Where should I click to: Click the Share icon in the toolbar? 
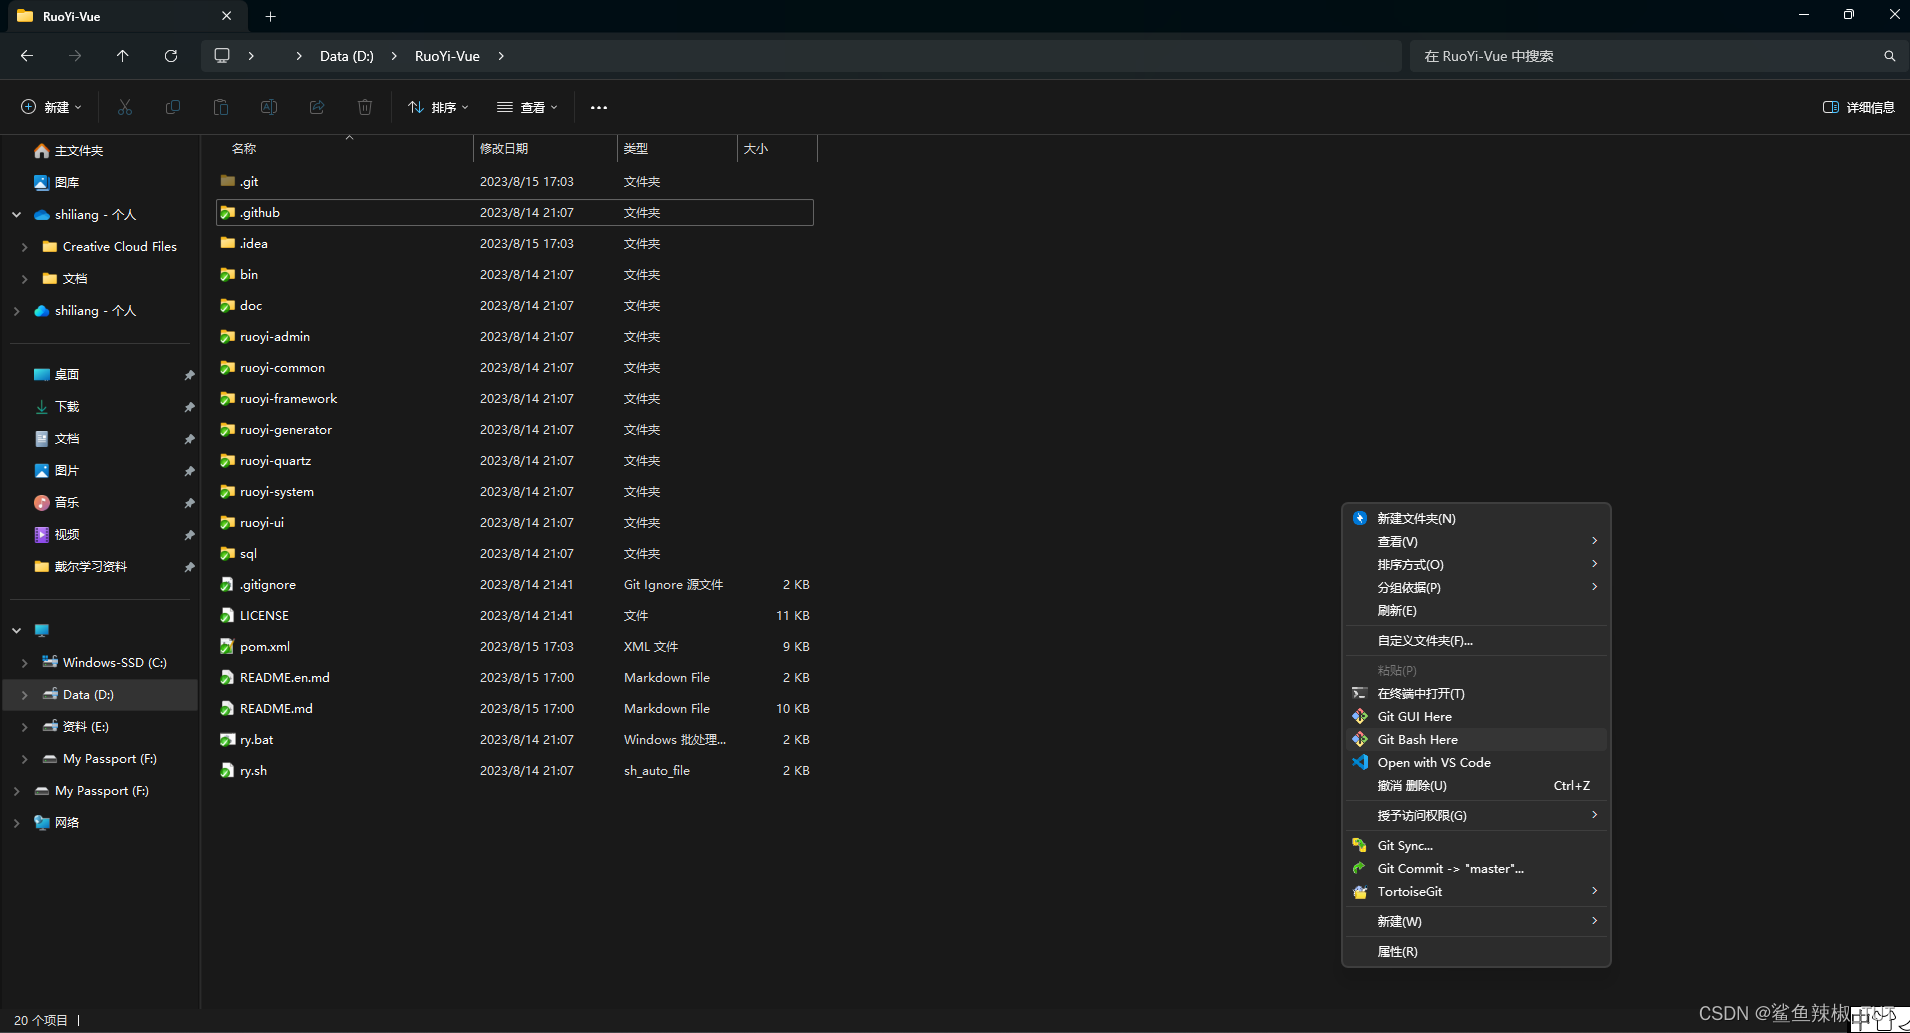point(317,107)
